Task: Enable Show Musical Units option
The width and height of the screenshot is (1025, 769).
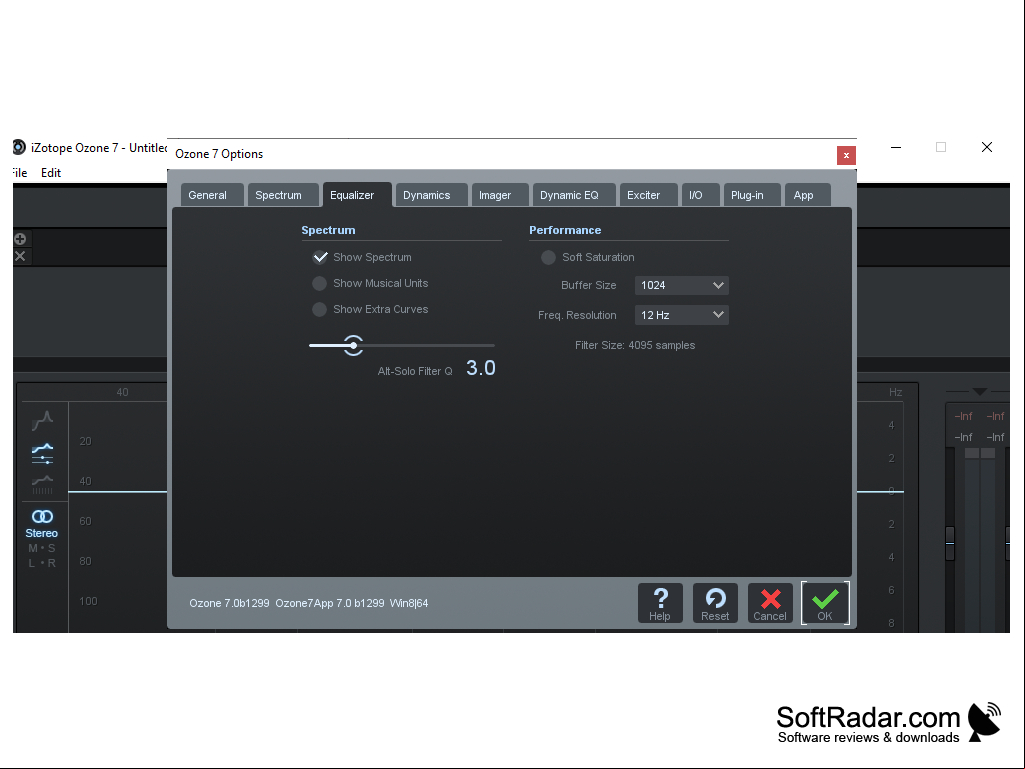Action: click(x=320, y=283)
